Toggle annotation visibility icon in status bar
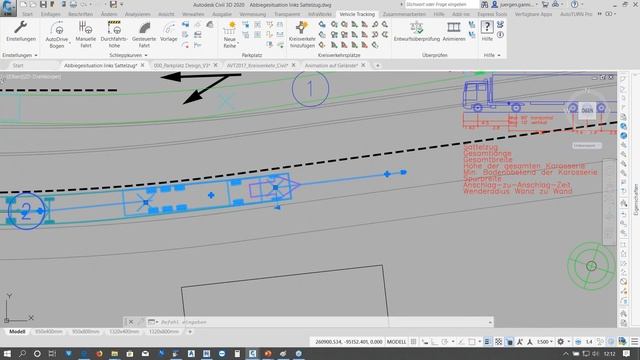 [x=520, y=342]
